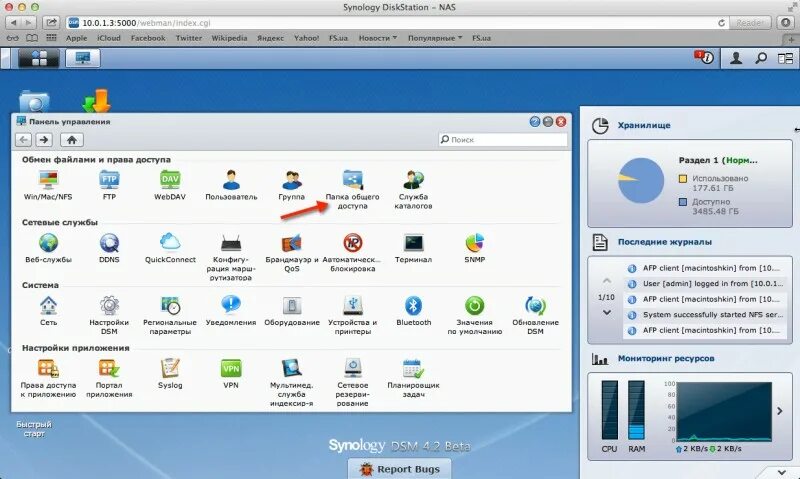Screen dimensions: 800x479
Task: Open Региональные параметры regional options
Action: [170, 315]
